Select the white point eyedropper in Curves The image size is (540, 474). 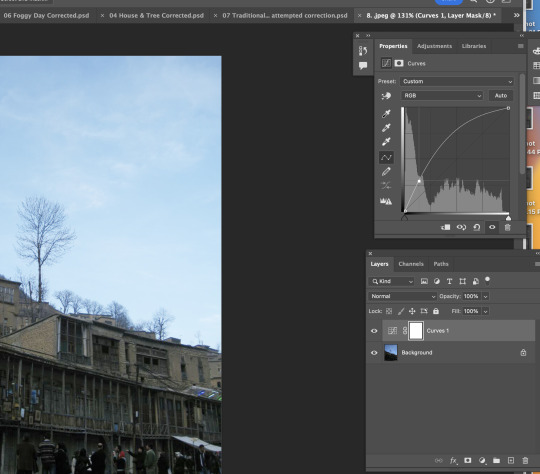pyautogui.click(x=386, y=142)
